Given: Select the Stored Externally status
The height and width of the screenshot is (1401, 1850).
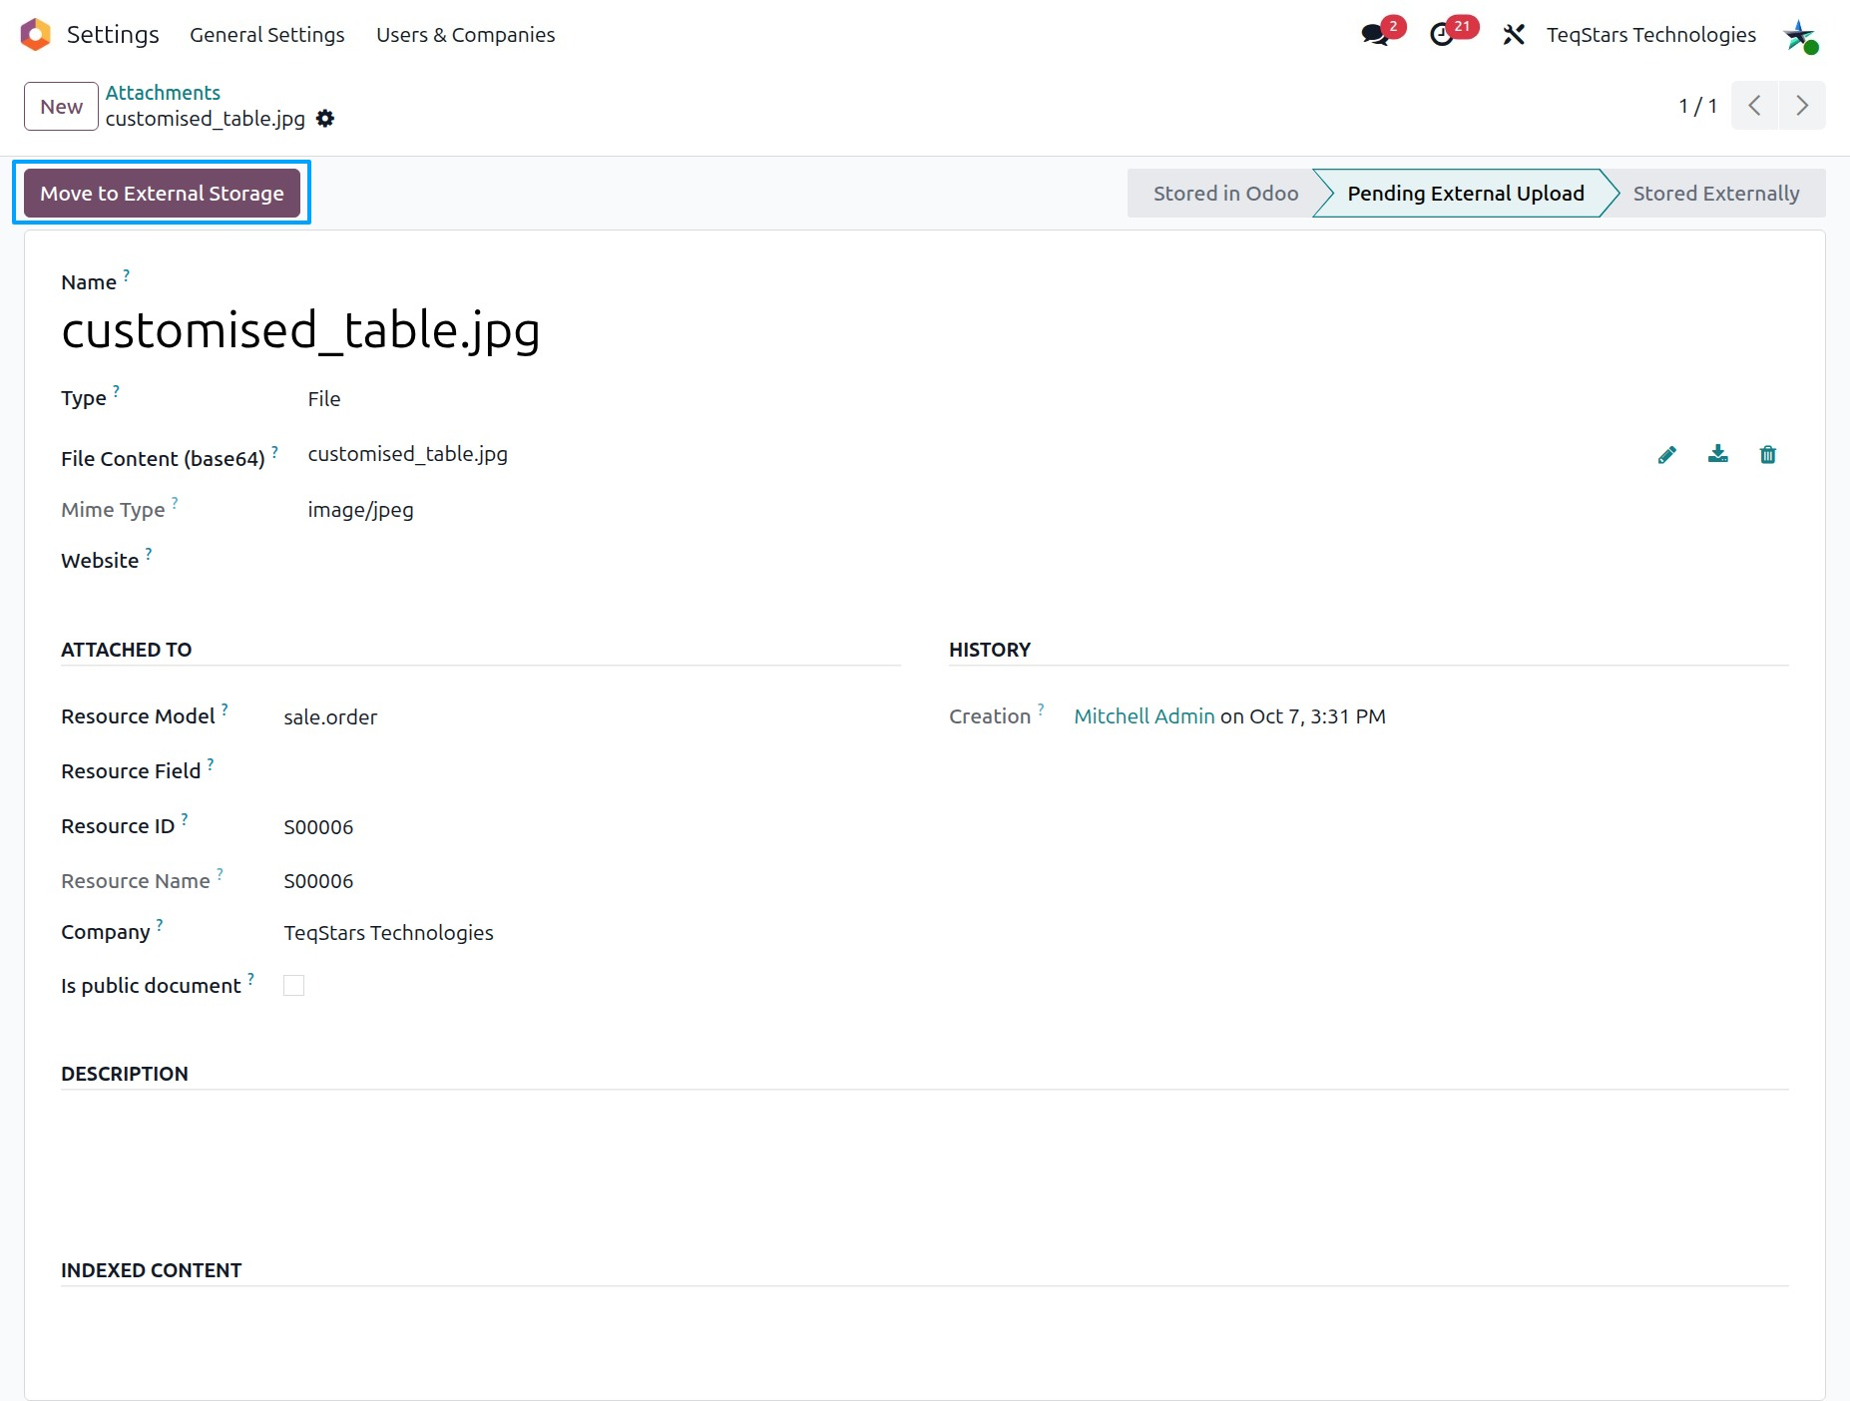Looking at the screenshot, I should pyautogui.click(x=1716, y=193).
